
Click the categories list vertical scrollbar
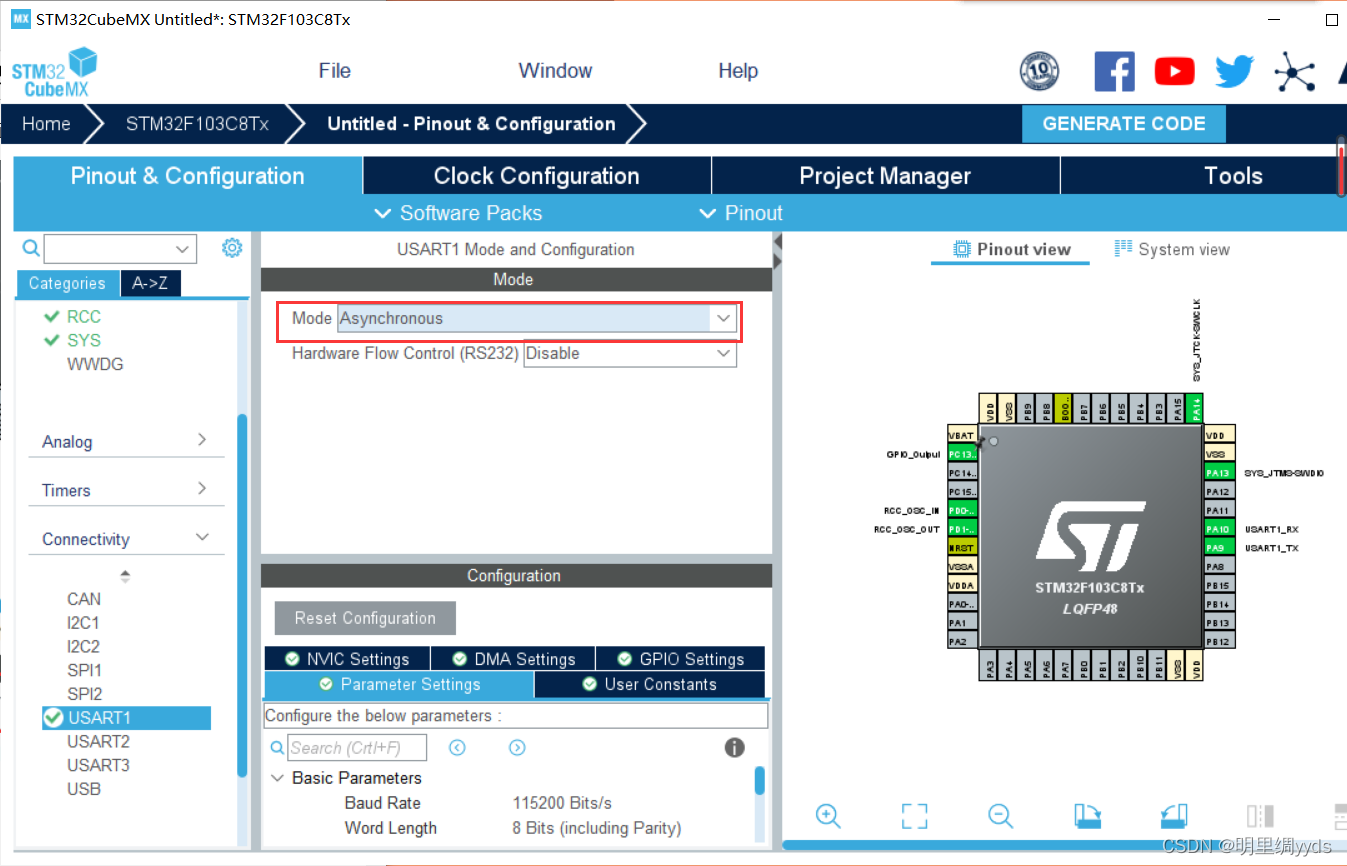point(242,595)
